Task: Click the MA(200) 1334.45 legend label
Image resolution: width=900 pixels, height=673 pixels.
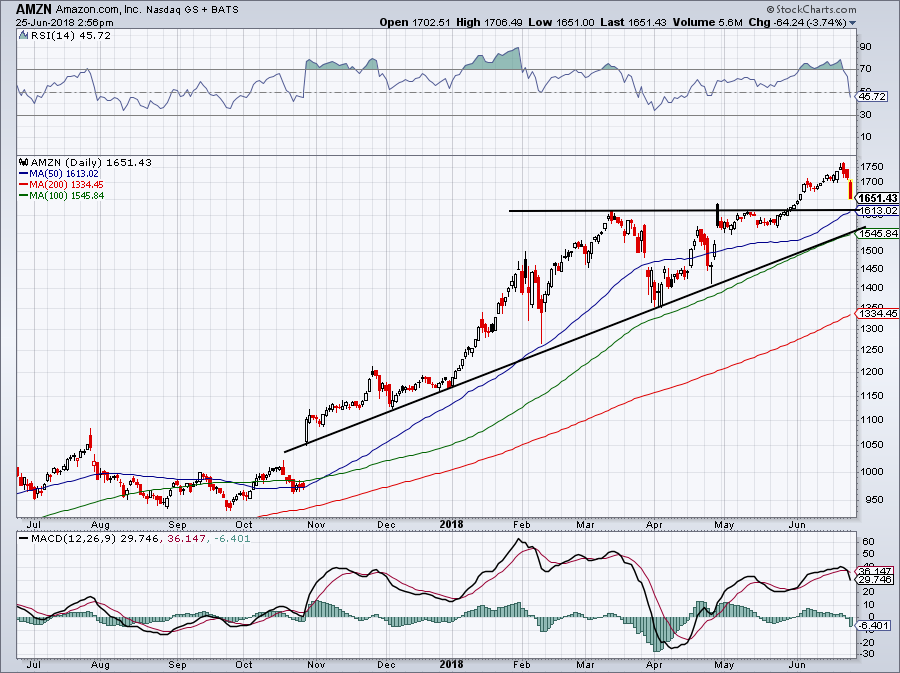Action: pos(67,185)
